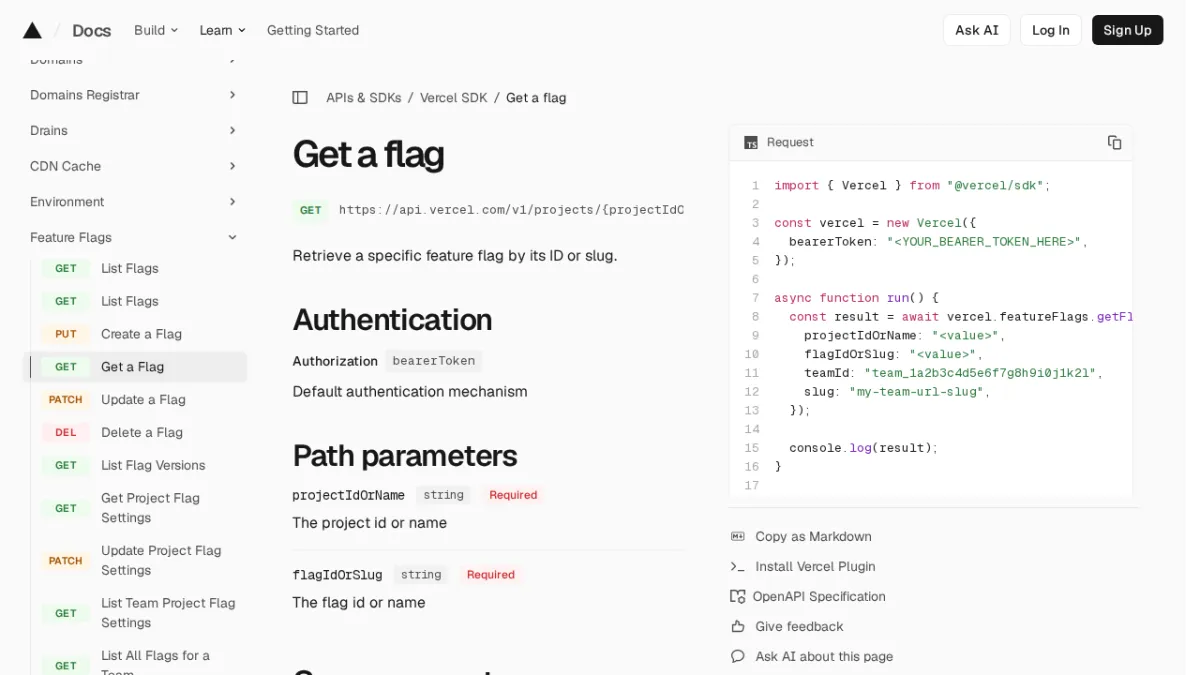Image resolution: width=1200 pixels, height=675 pixels.
Task: Click Install Vercel Plugin link
Action: point(815,566)
